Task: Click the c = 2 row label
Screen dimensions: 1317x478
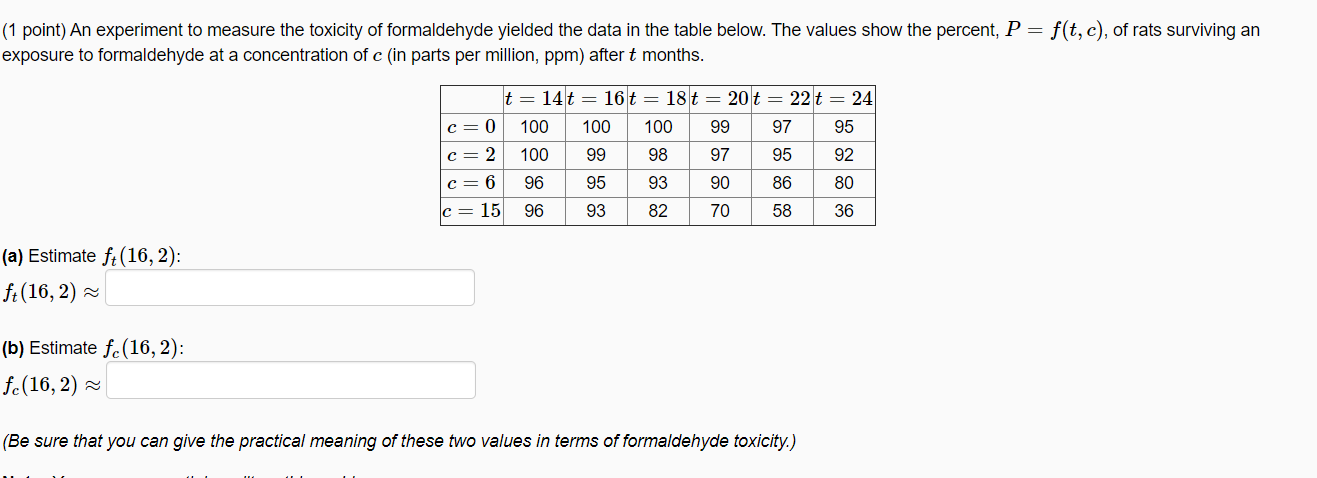Action: pyautogui.click(x=472, y=155)
